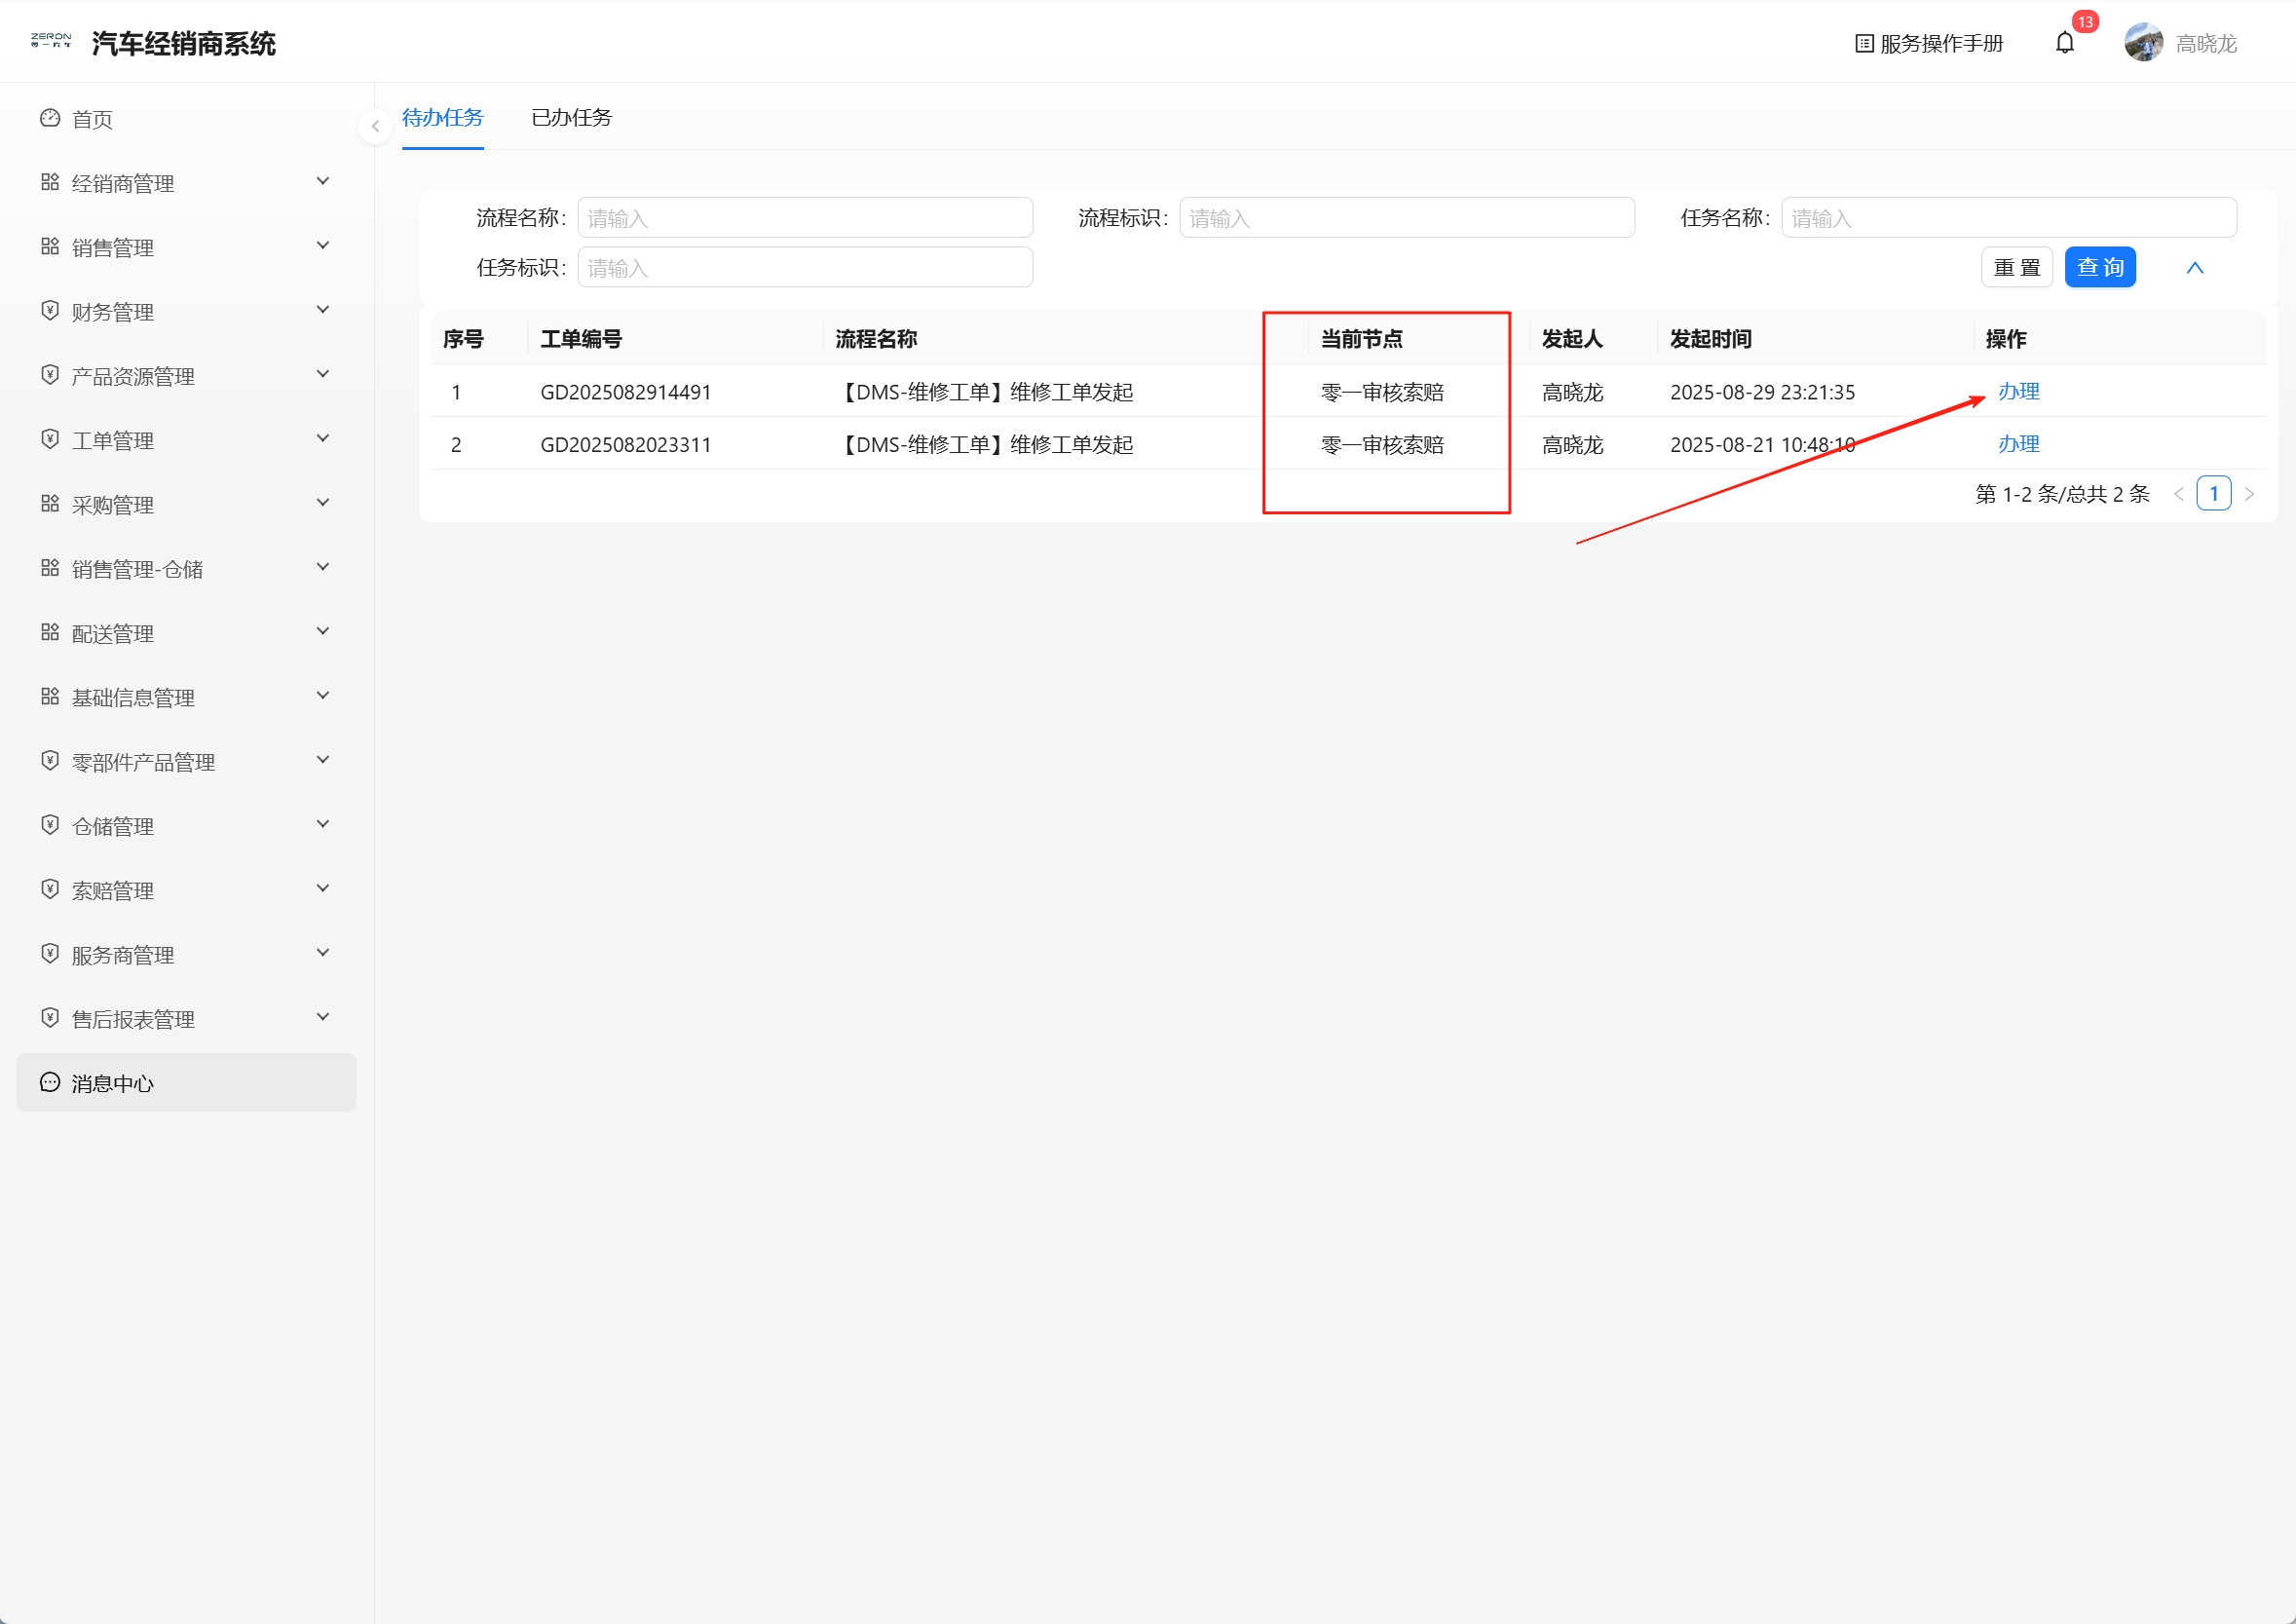Click 零一审核索赔 in row 1

1382,392
